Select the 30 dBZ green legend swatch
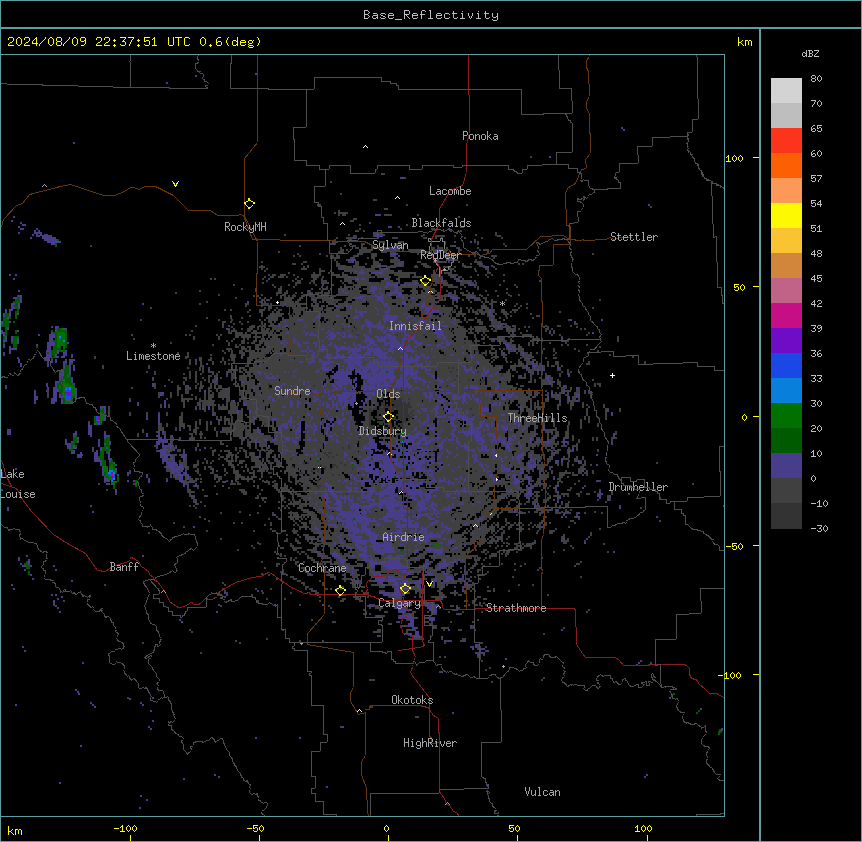This screenshot has width=862, height=842. [x=786, y=416]
